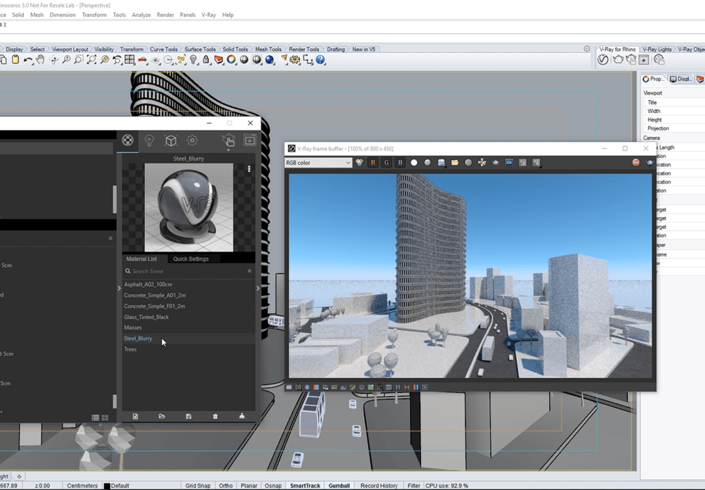Click the color wheel object properties icon
Viewport: 705px width, 490px height.
coord(231,60)
